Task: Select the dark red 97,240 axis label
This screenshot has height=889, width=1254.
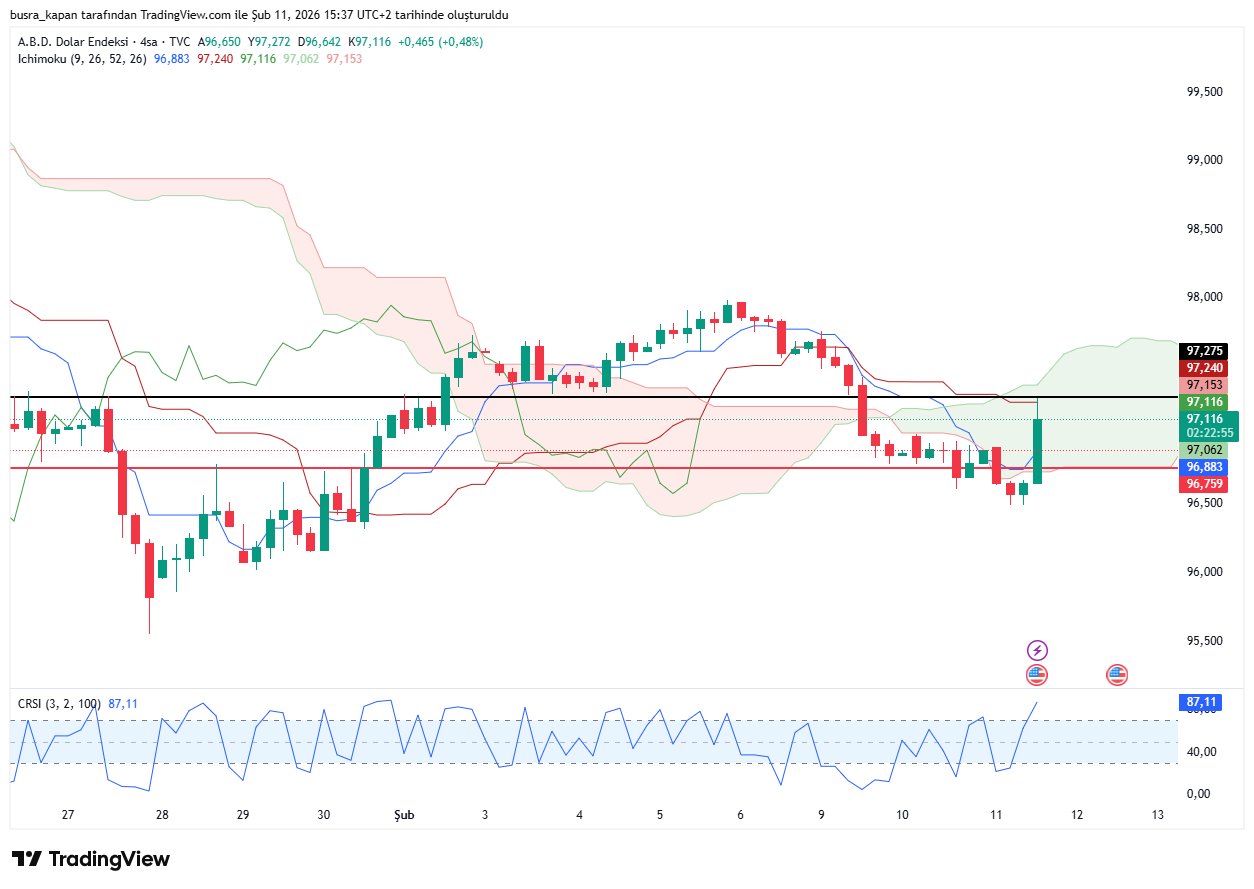Action: click(1204, 368)
